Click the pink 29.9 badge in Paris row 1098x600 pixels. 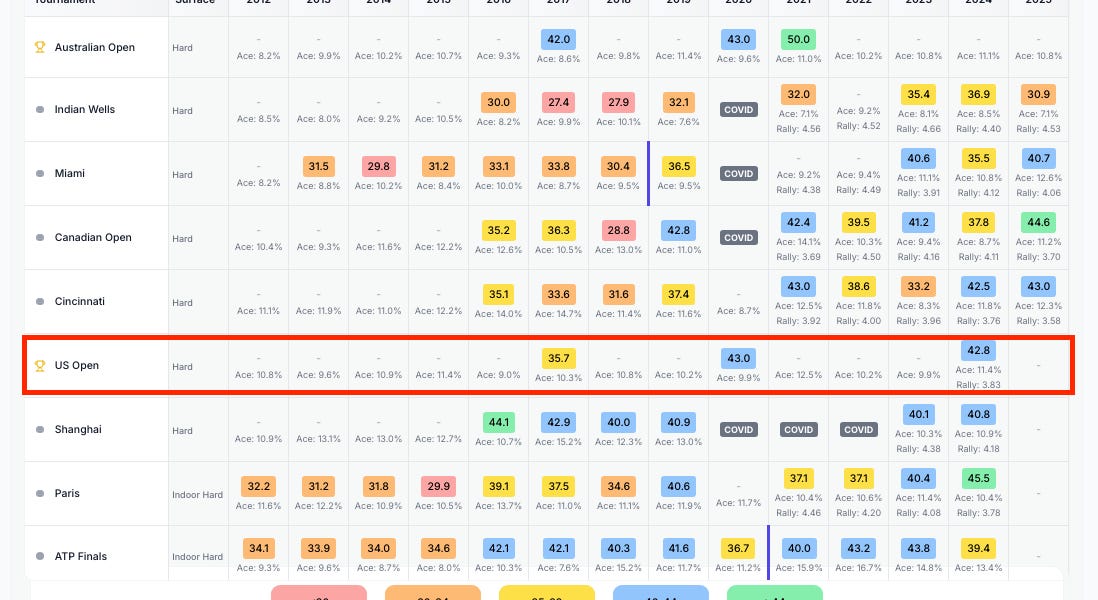coord(438,486)
